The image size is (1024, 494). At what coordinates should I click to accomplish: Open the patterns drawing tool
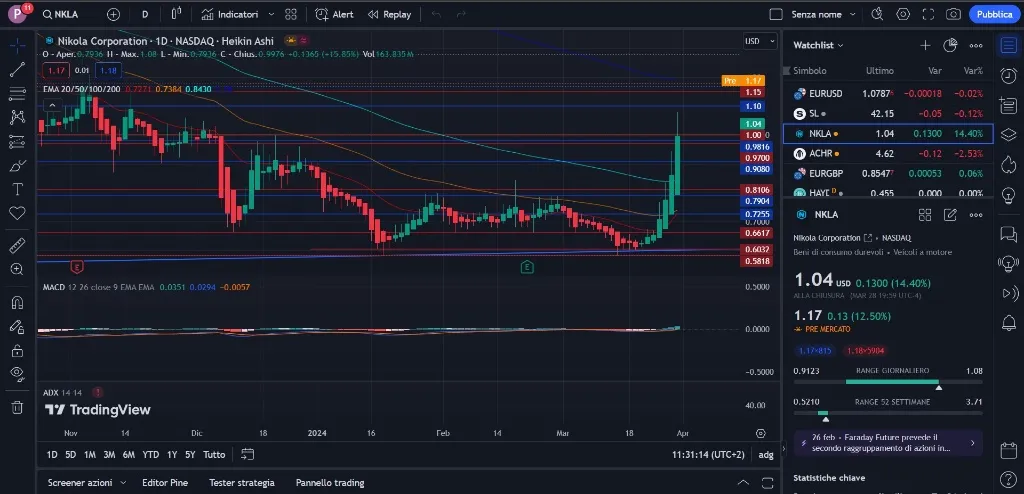(x=18, y=117)
